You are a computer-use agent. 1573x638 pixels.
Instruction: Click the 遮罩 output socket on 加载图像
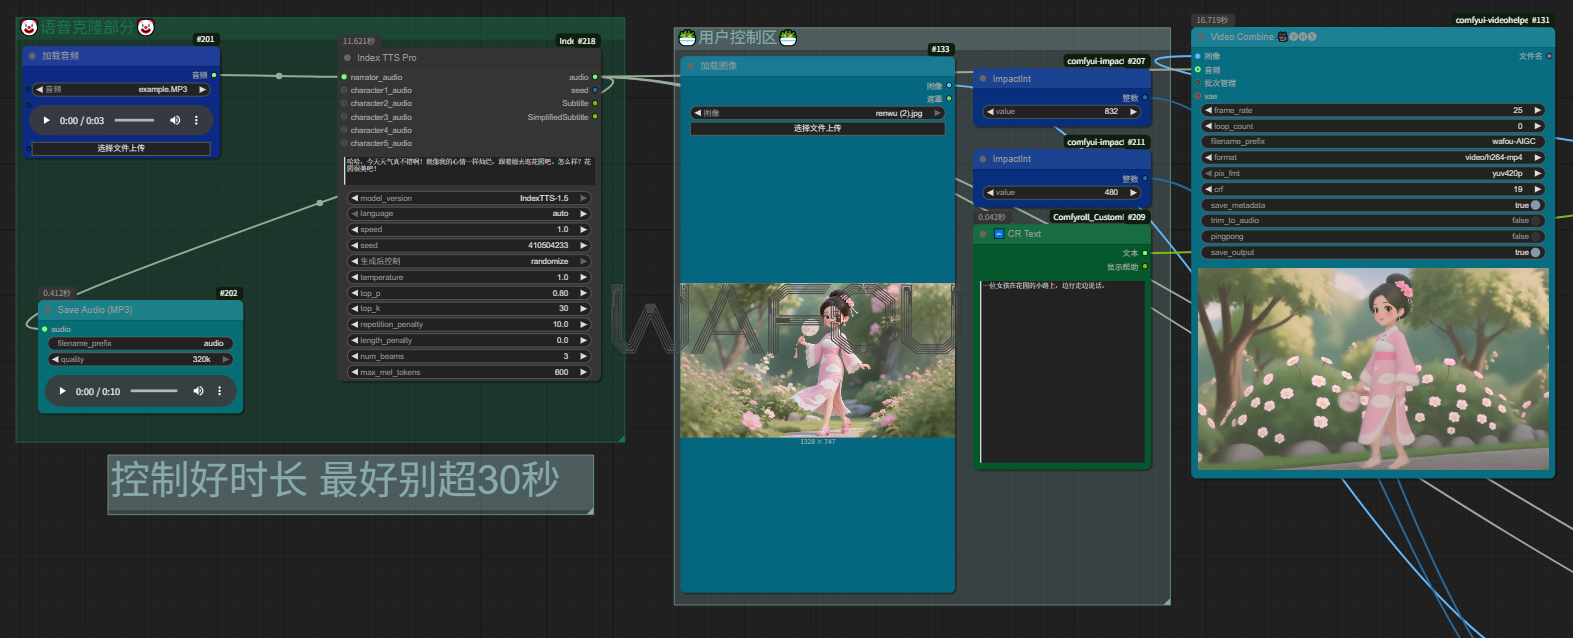[x=949, y=98]
